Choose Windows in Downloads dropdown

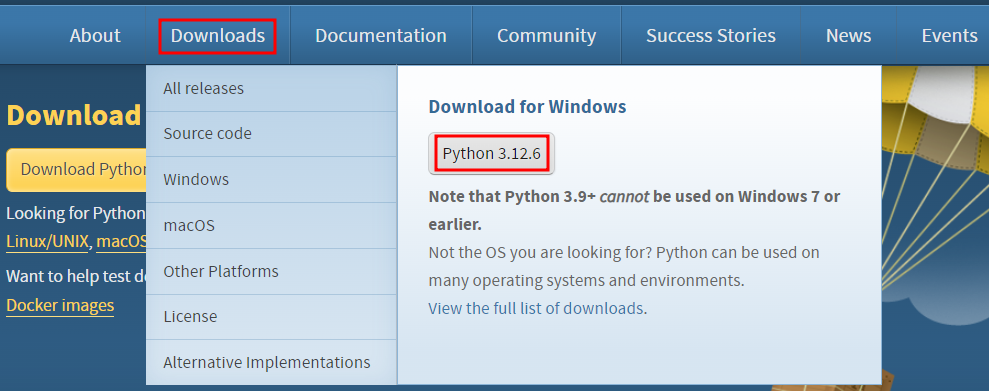(x=271, y=180)
